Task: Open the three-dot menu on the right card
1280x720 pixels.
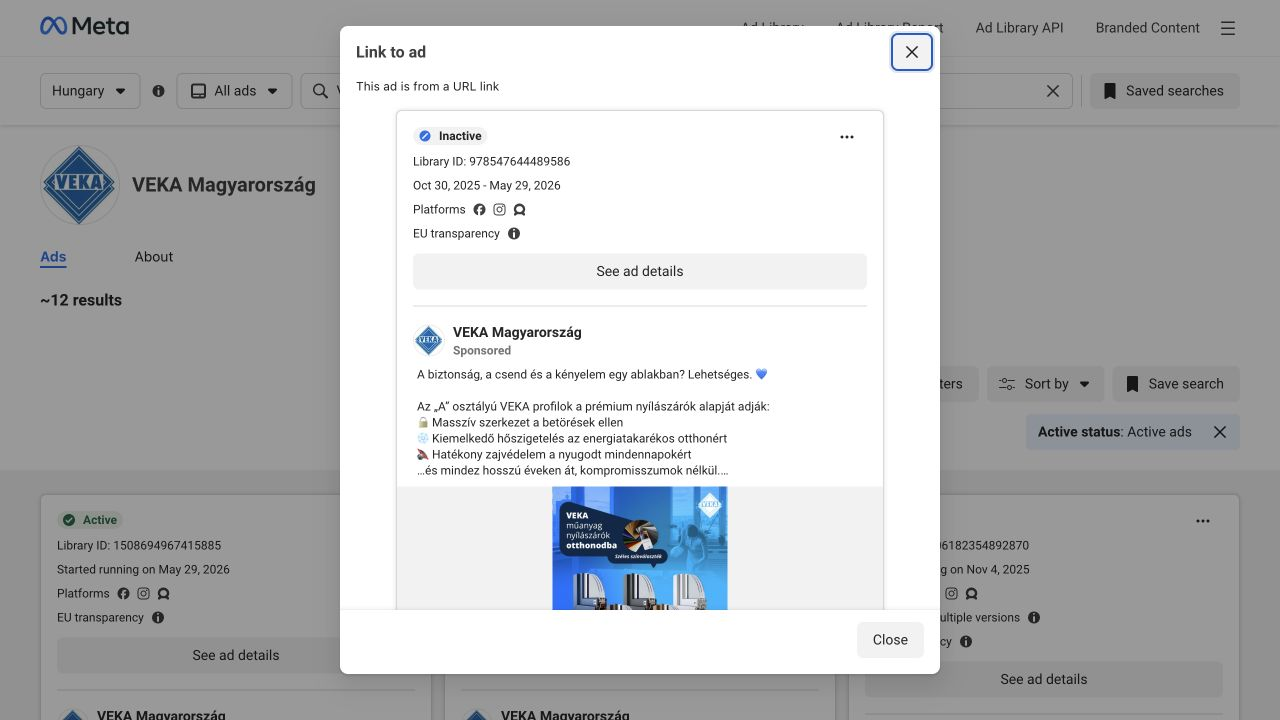Action: pos(1203,521)
